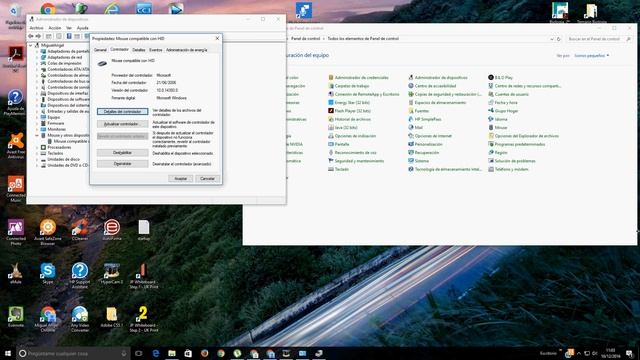Open HP Support Assistant desktop icon
The image size is (640, 360).
[x=80, y=276]
